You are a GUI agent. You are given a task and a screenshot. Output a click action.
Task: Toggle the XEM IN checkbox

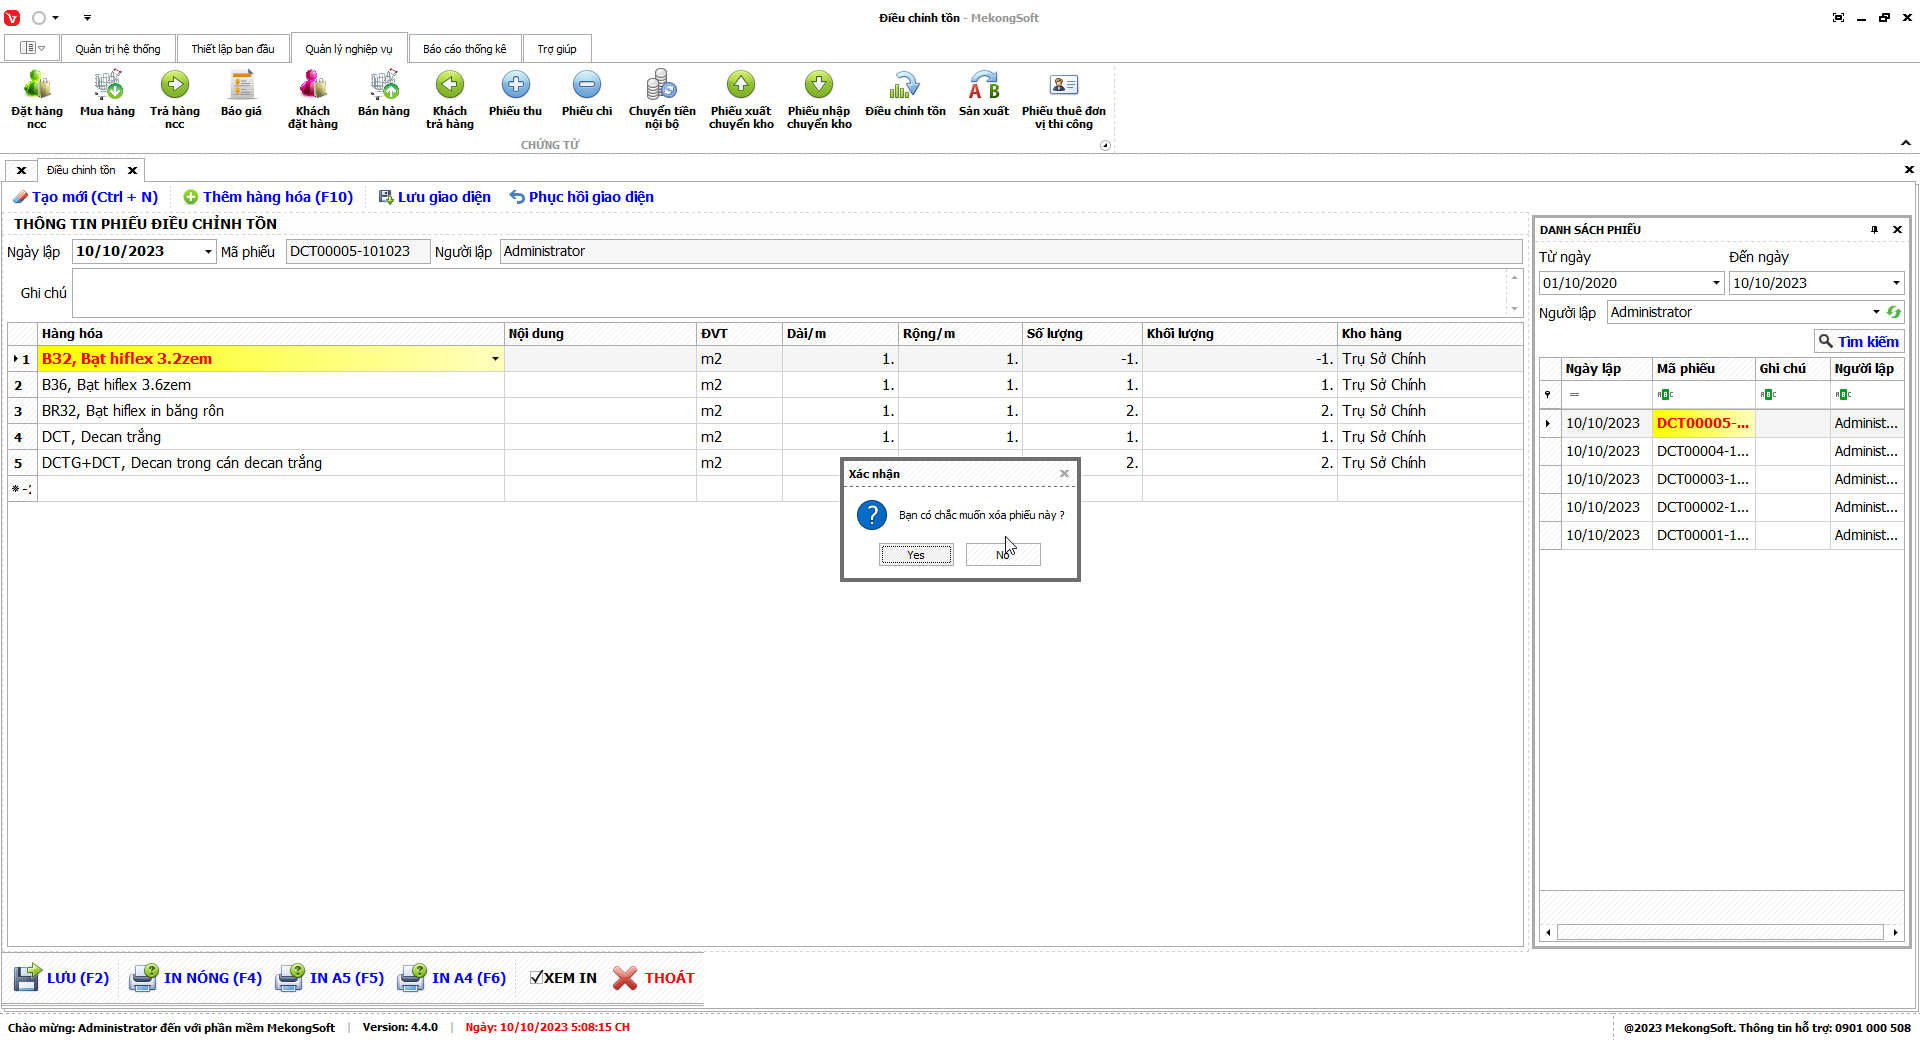[x=537, y=978]
